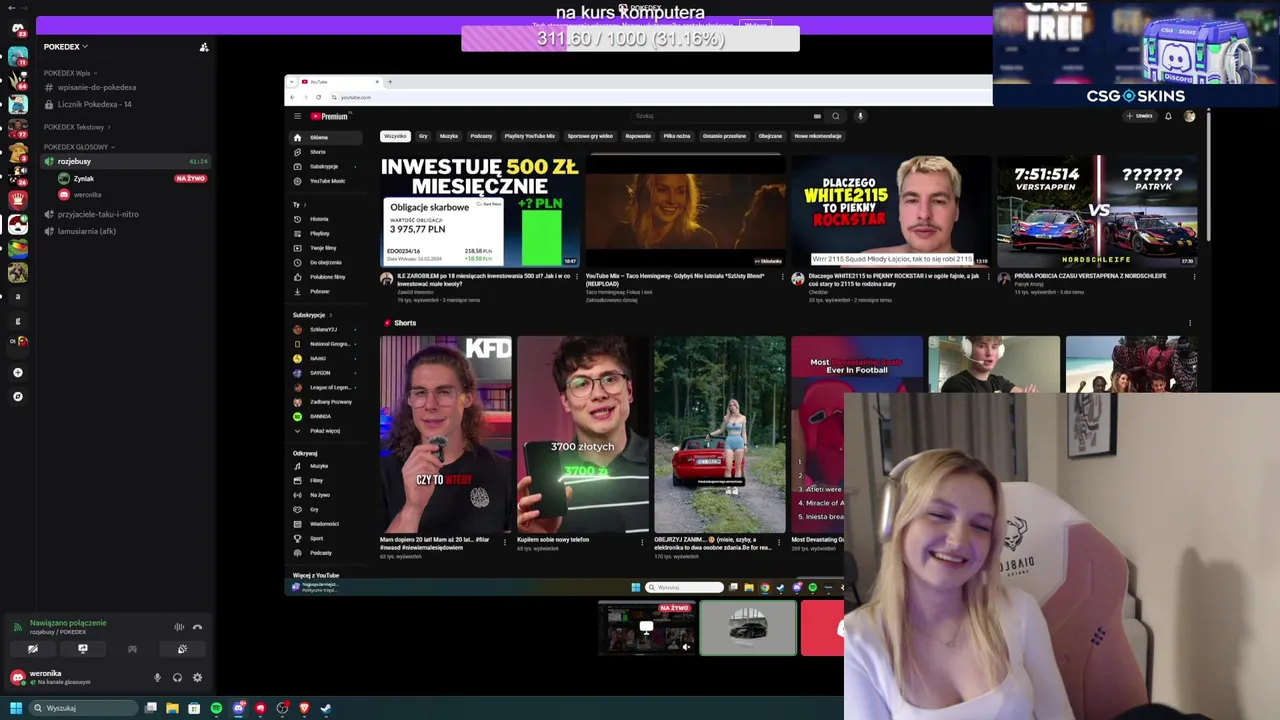Join the przyjaciele-taku-i-nitro voice channel

pyautogui.click(x=98, y=214)
